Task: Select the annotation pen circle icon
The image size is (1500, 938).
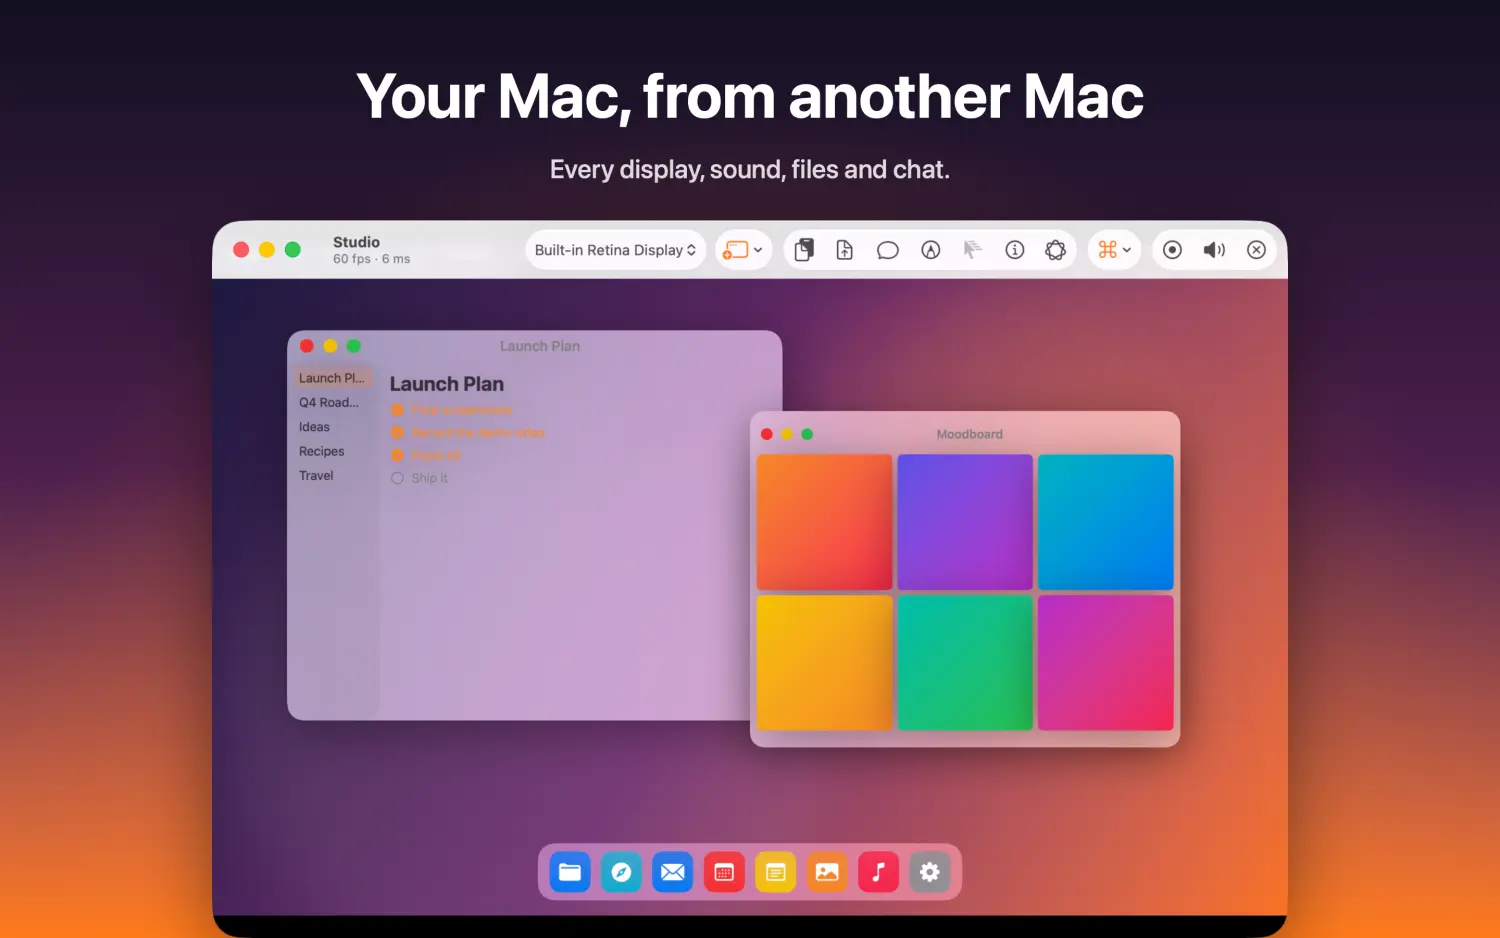Action: tap(931, 250)
